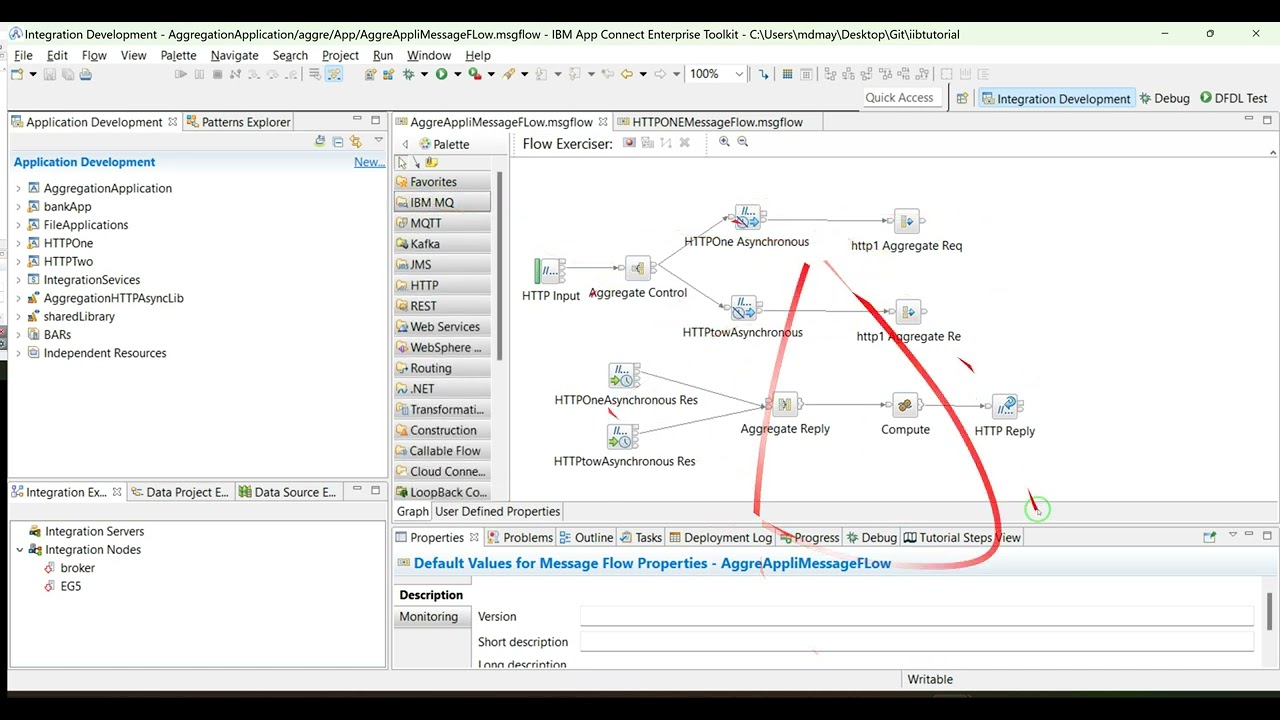Open the Web Services palette drawer
The height and width of the screenshot is (720, 1280).
(442, 327)
